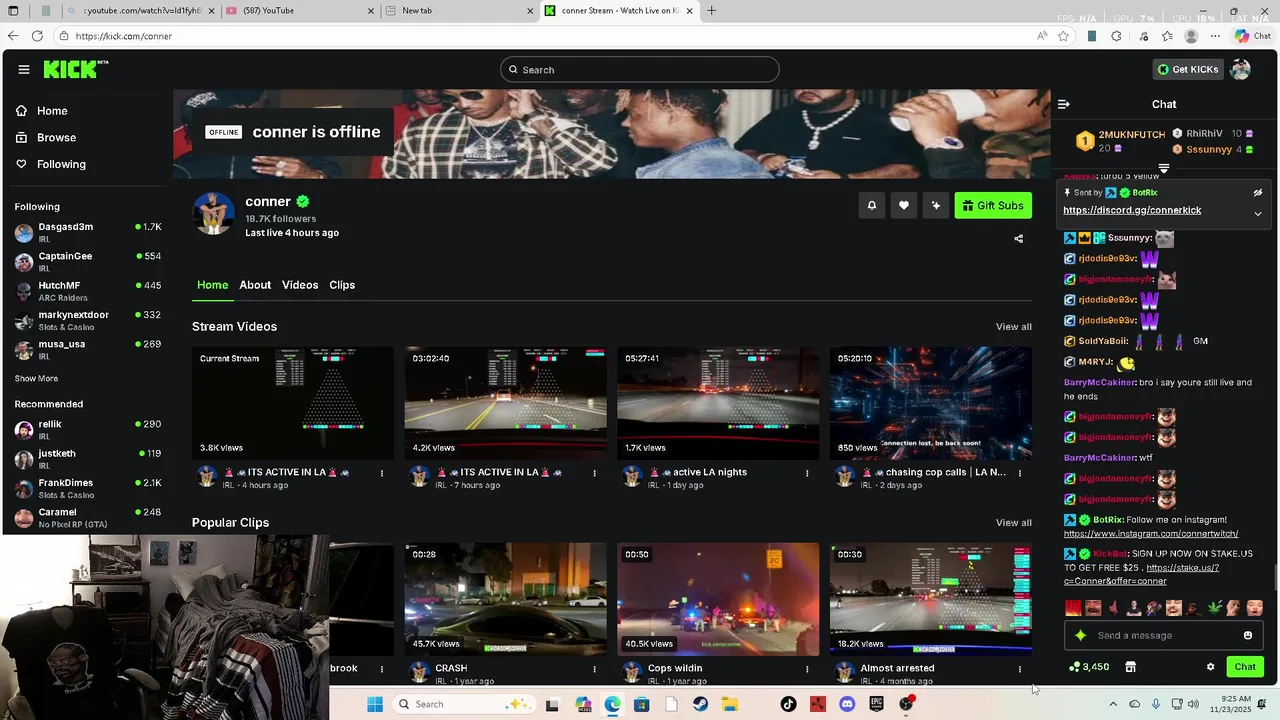Click the 3,450 channel points counter
The width and height of the screenshot is (1280, 720).
coord(1089,667)
